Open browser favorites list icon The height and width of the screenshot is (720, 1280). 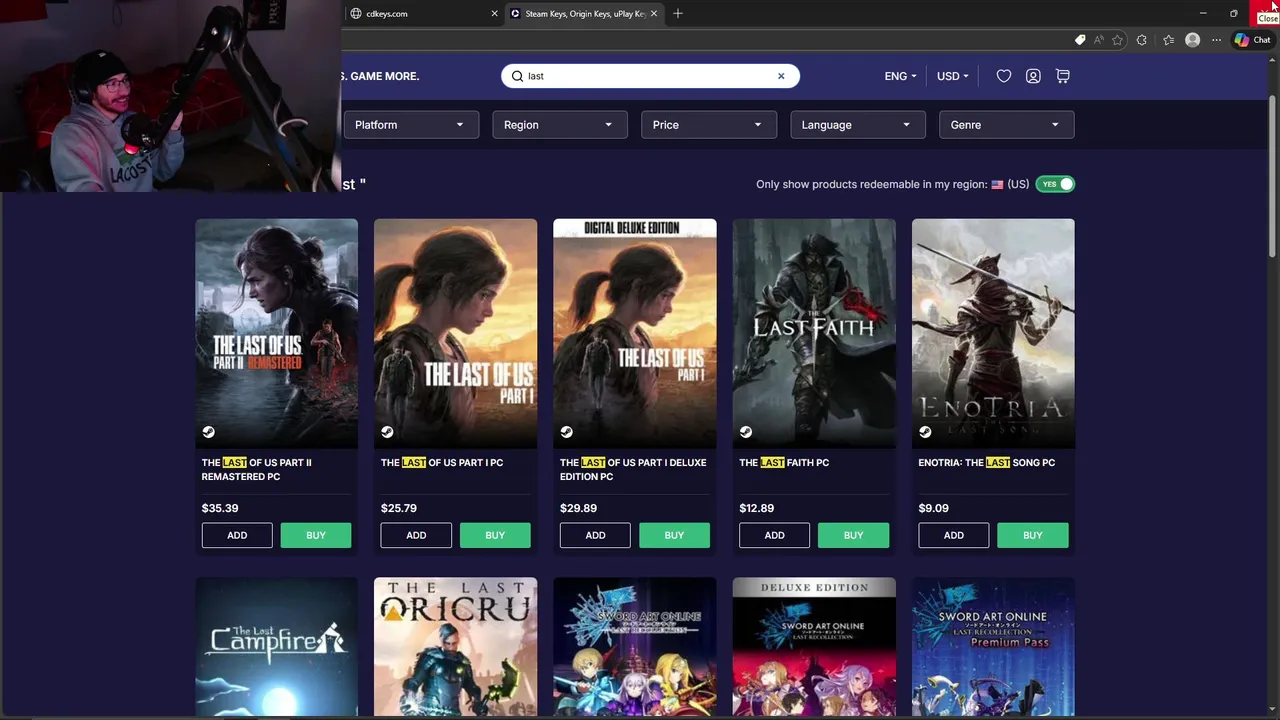(x=1168, y=40)
